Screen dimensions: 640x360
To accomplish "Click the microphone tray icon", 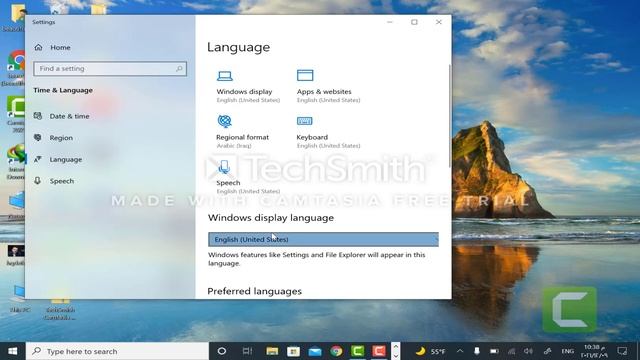I will point(477,351).
